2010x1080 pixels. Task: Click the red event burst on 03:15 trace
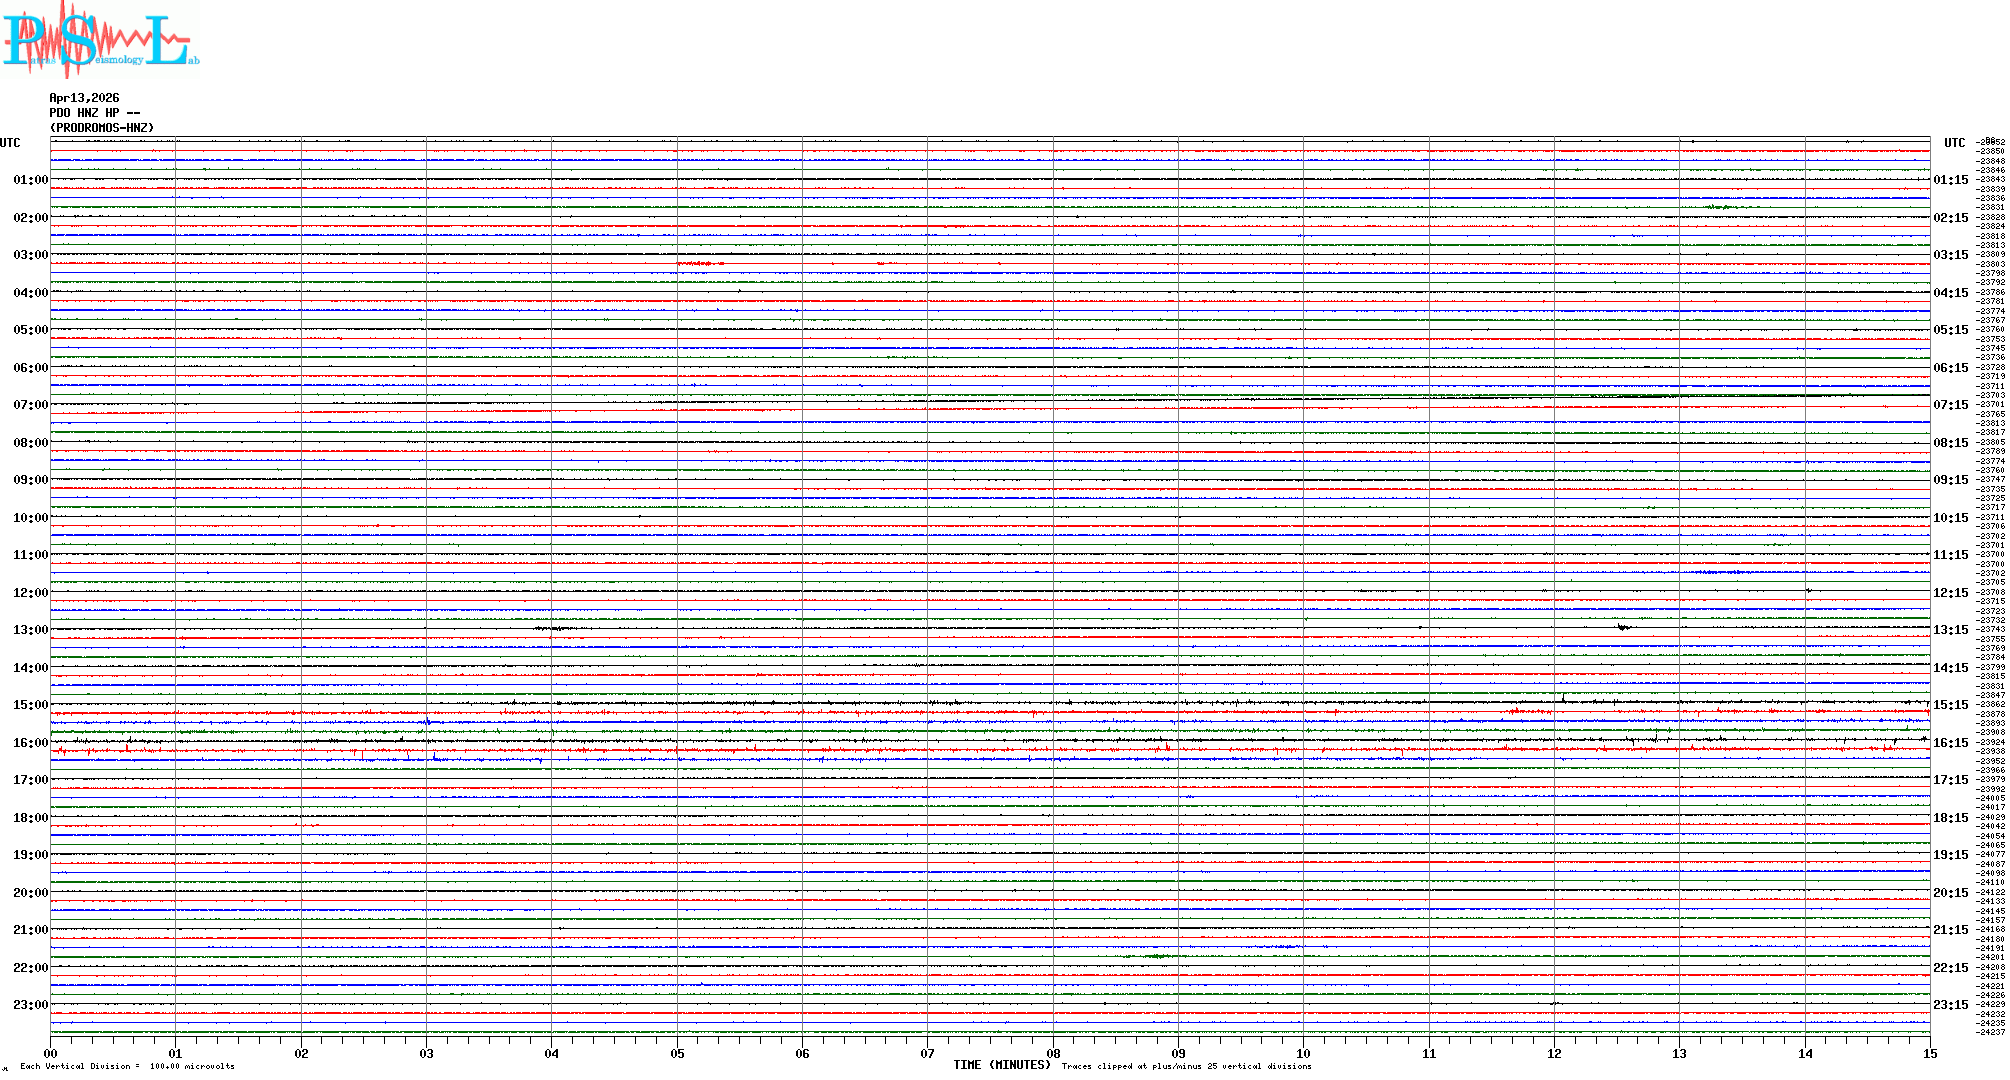coord(700,264)
